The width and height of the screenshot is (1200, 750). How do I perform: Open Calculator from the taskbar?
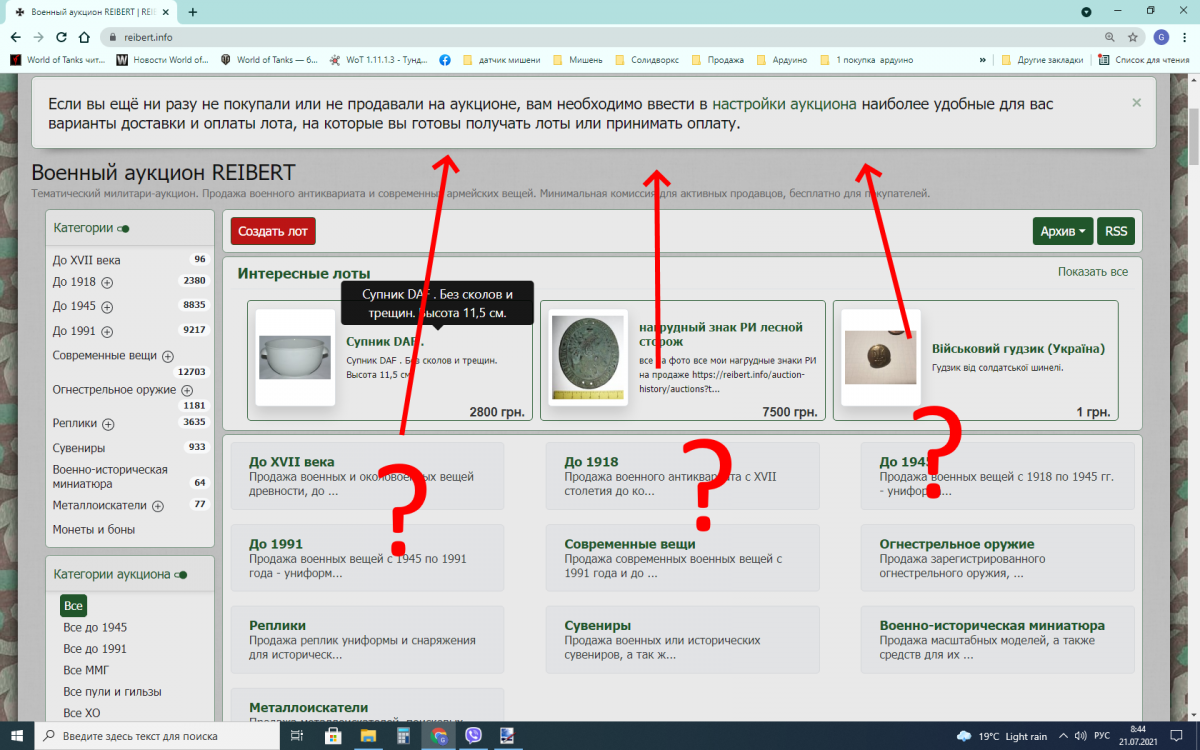pos(403,735)
